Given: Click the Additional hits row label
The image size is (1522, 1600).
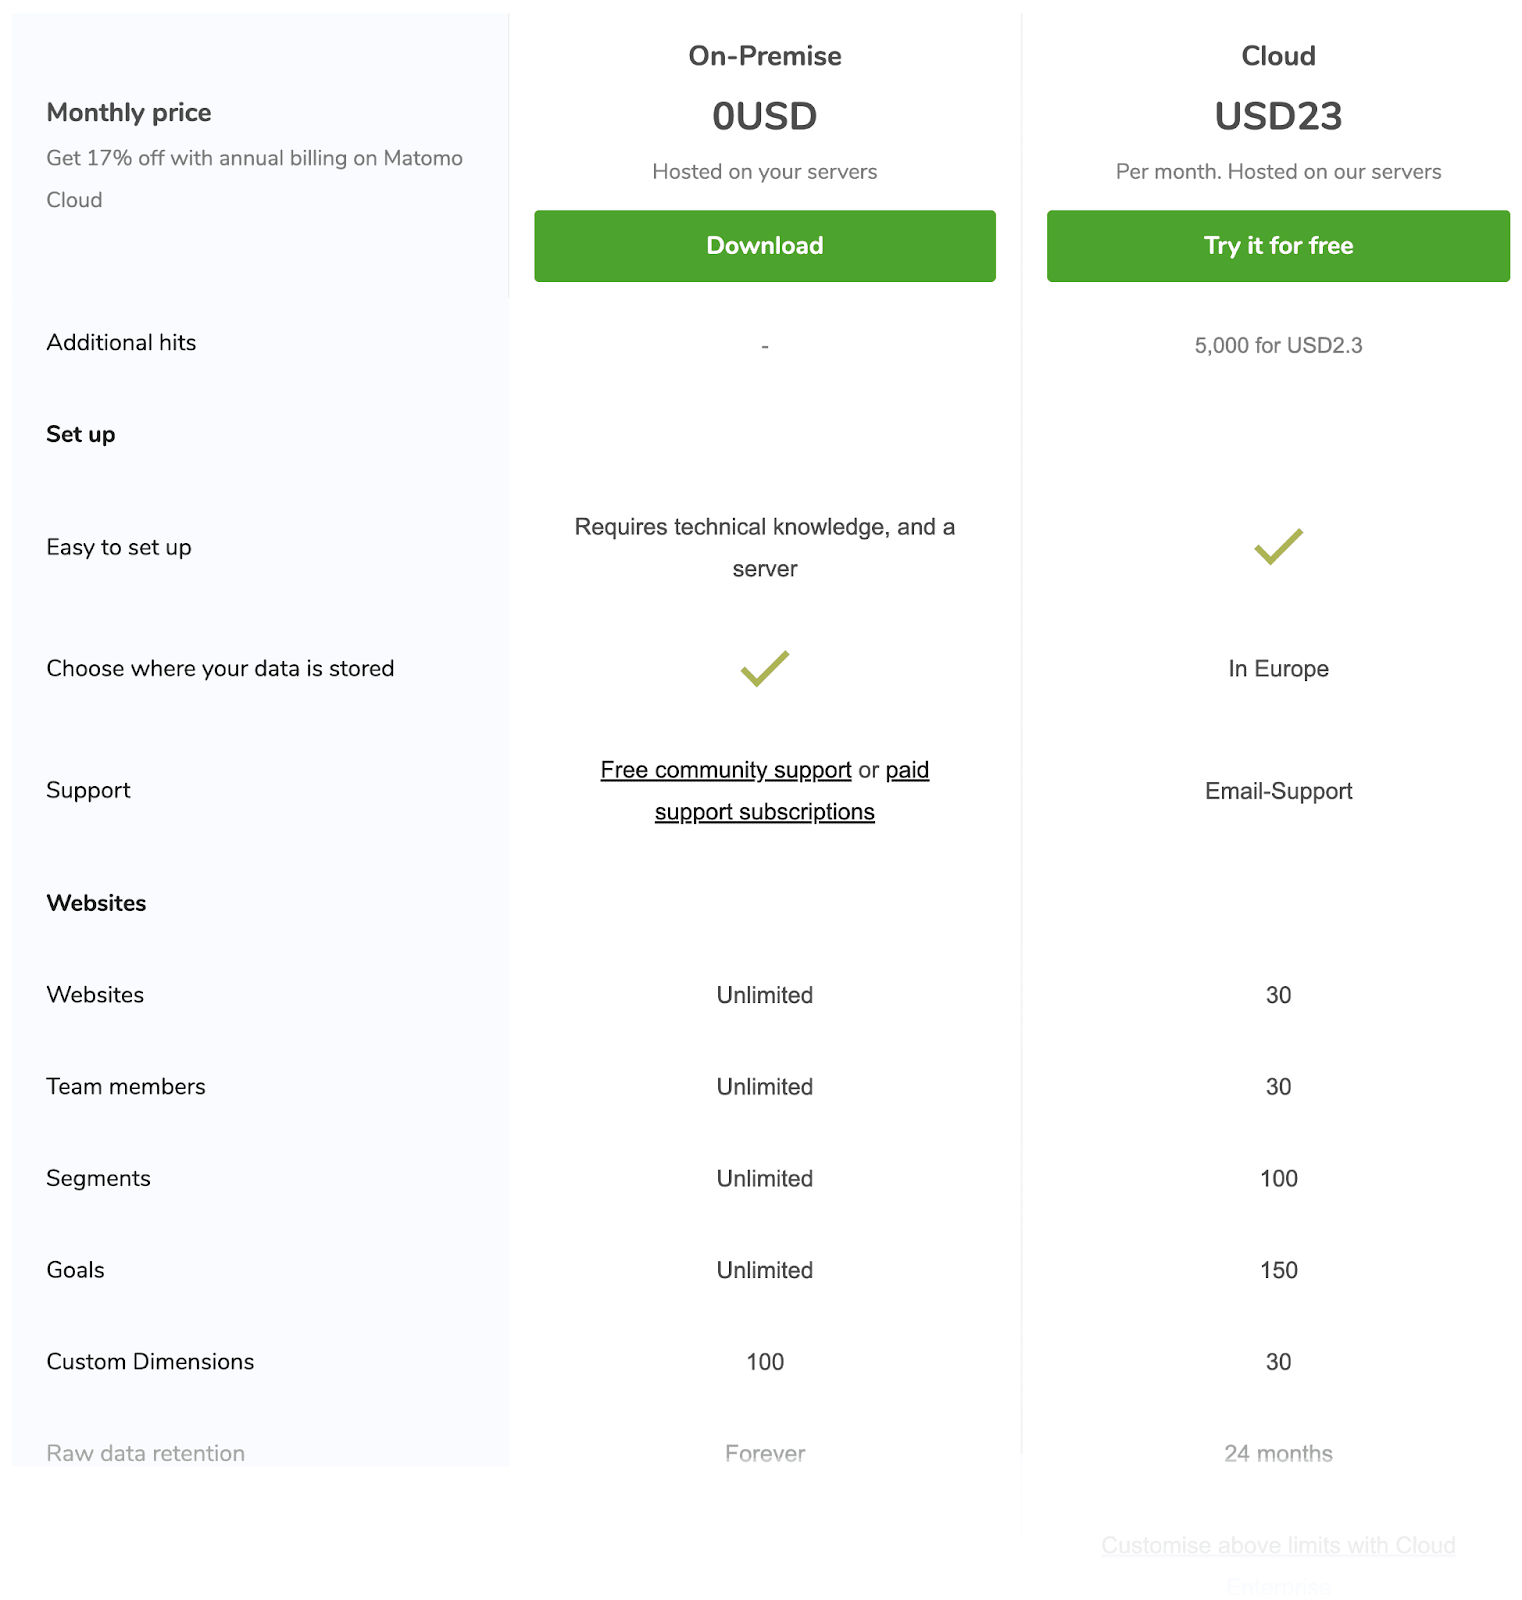Looking at the screenshot, I should click(120, 342).
